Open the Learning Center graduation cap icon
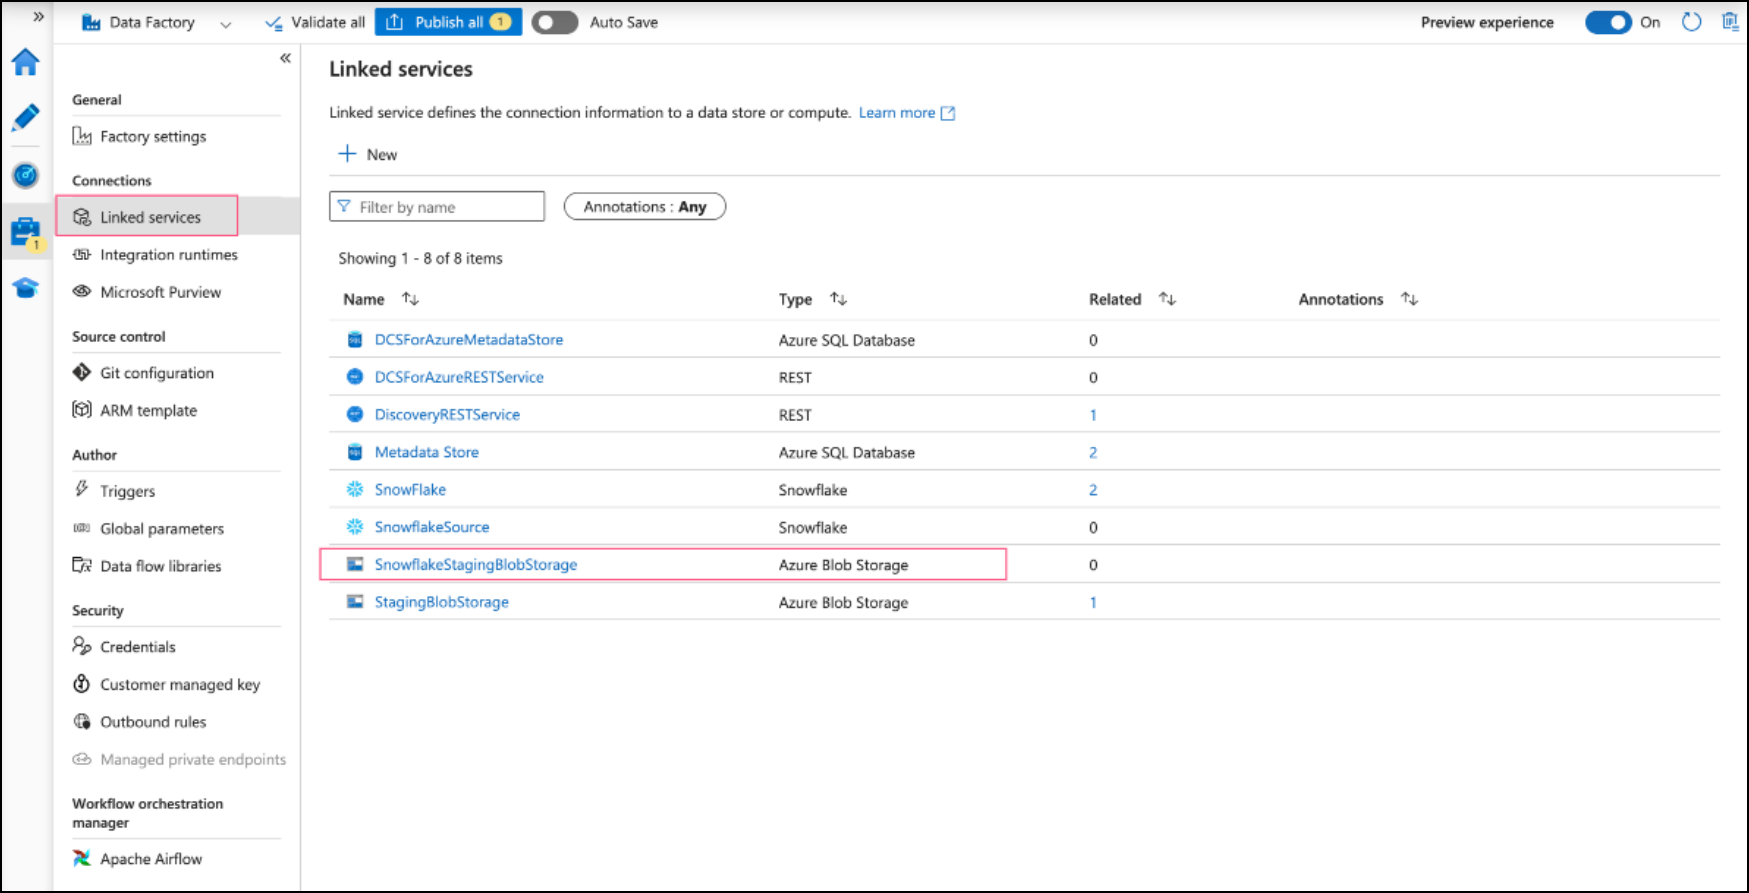This screenshot has height=893, width=1749. coord(26,289)
